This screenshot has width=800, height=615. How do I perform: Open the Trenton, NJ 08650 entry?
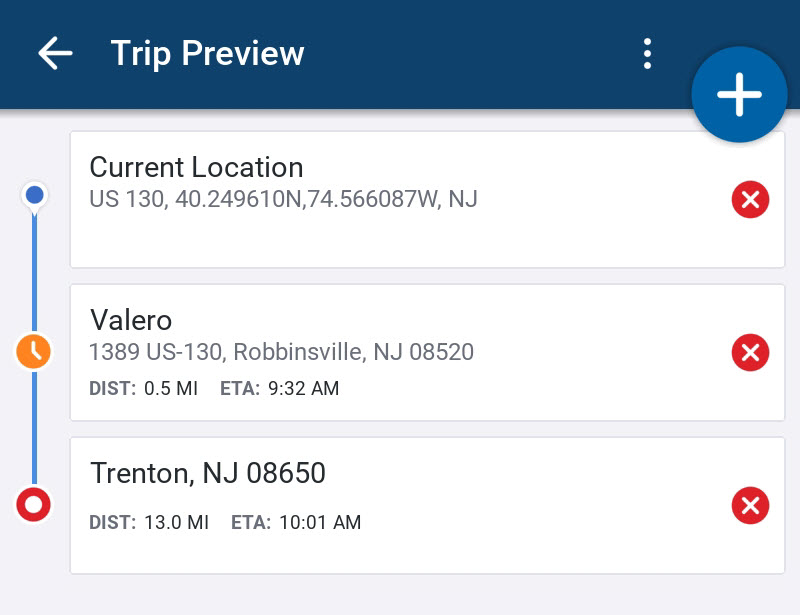tap(208, 472)
